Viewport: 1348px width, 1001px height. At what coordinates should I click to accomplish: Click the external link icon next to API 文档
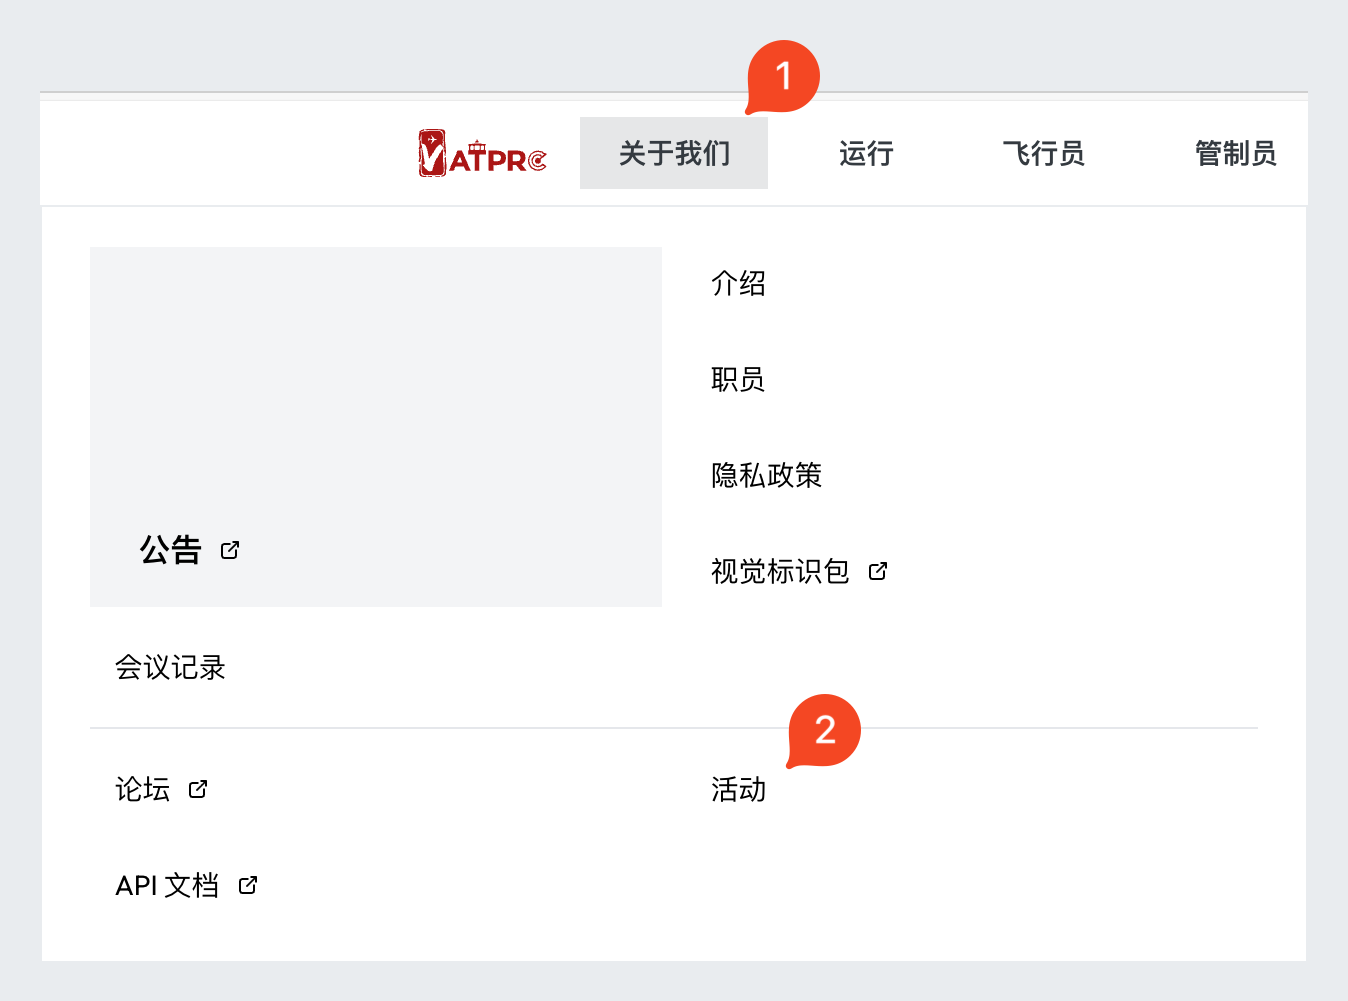(248, 885)
